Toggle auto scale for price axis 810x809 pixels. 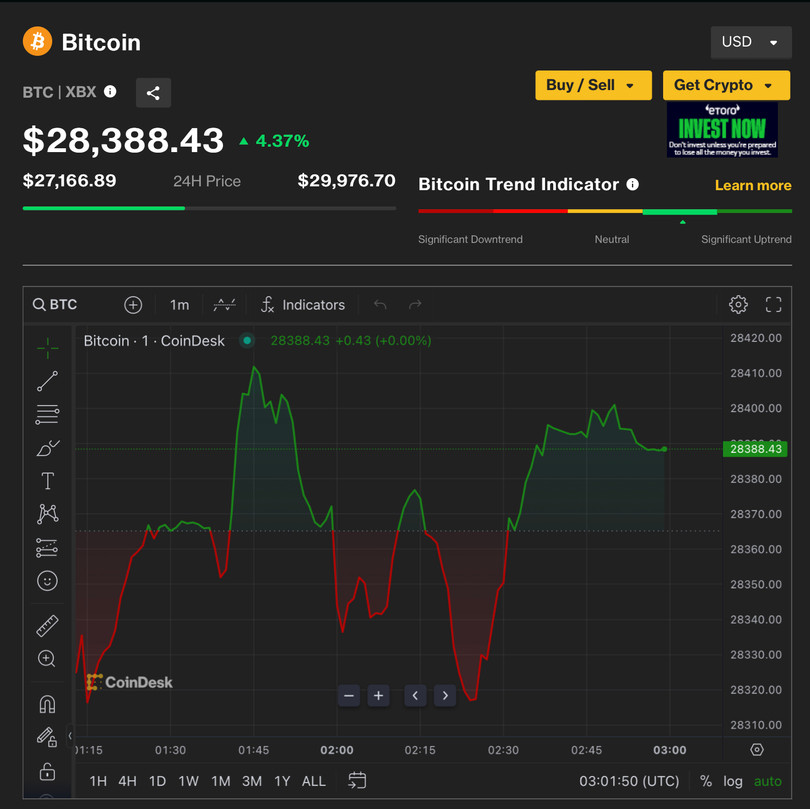pos(768,781)
